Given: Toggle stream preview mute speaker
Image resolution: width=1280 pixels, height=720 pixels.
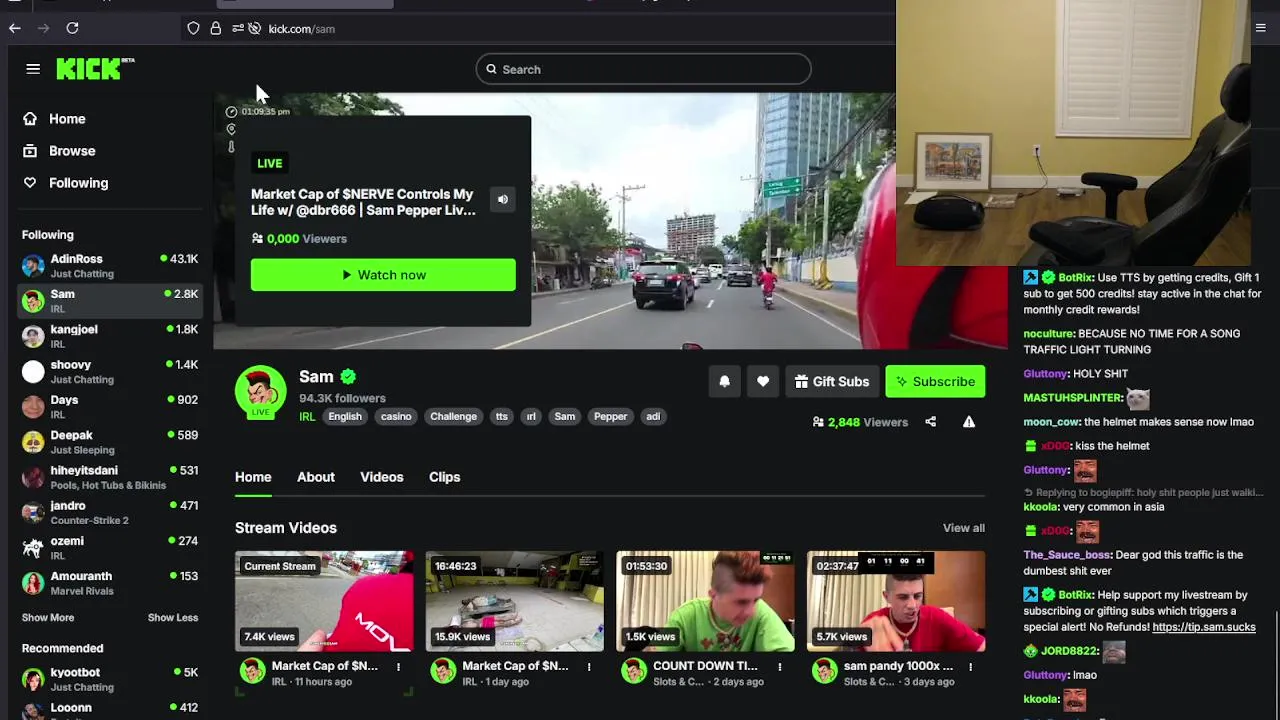Looking at the screenshot, I should tap(503, 199).
